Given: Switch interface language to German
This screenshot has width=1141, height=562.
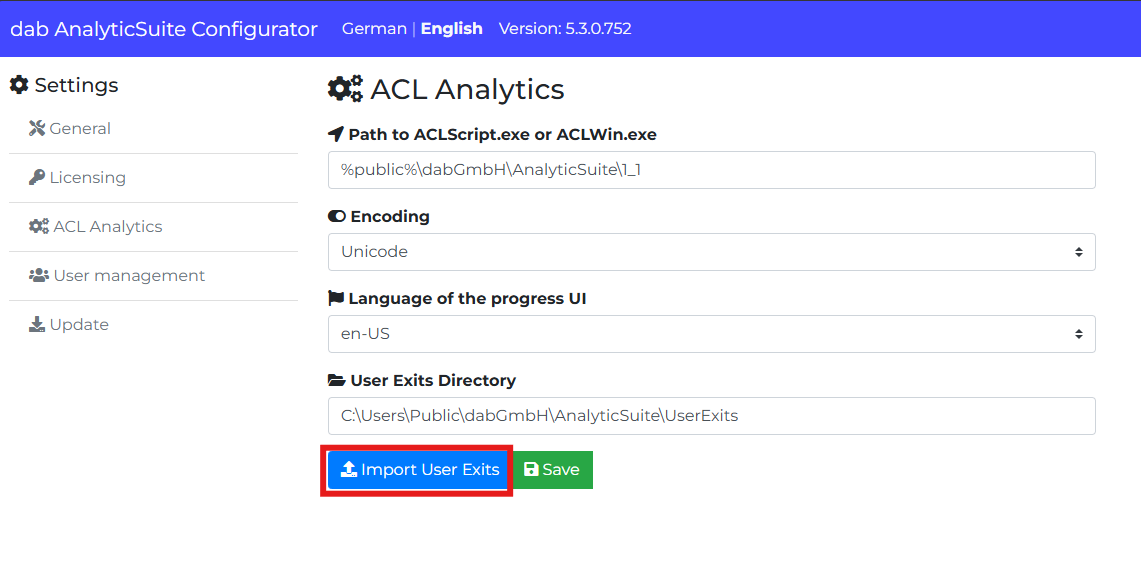Looking at the screenshot, I should coord(374,29).
